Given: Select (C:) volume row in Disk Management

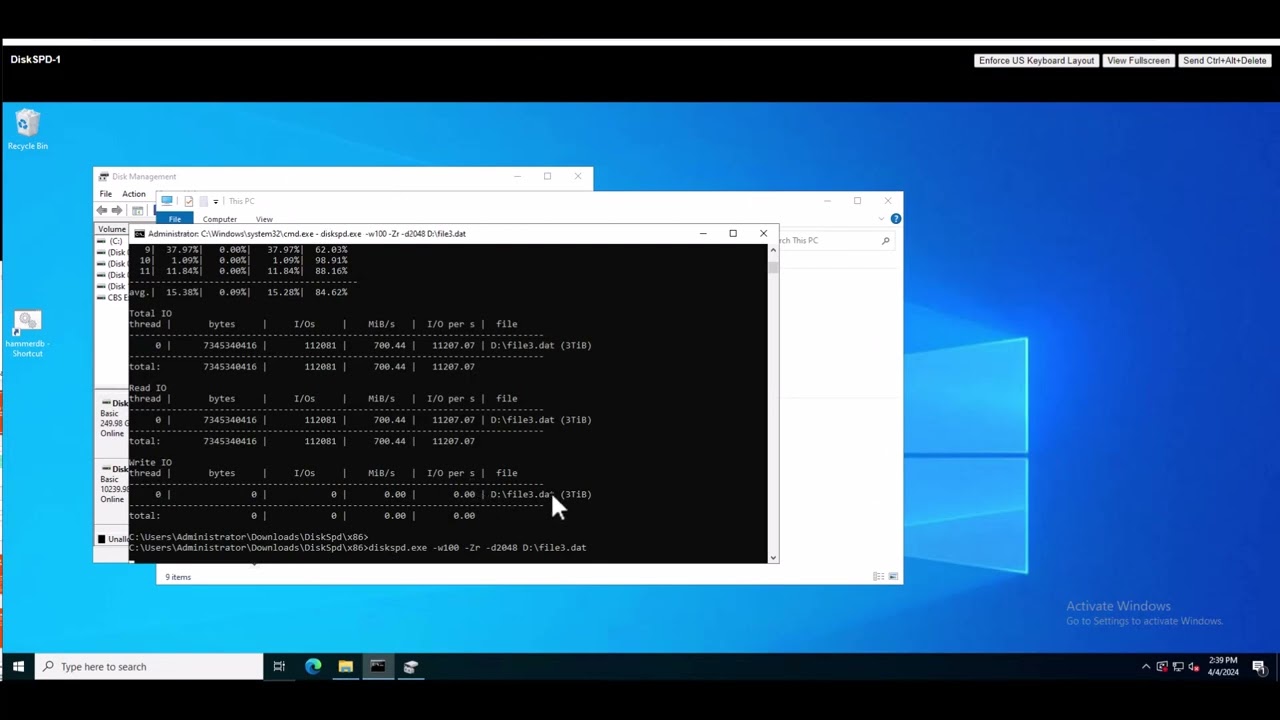Looking at the screenshot, I should pyautogui.click(x=112, y=241).
